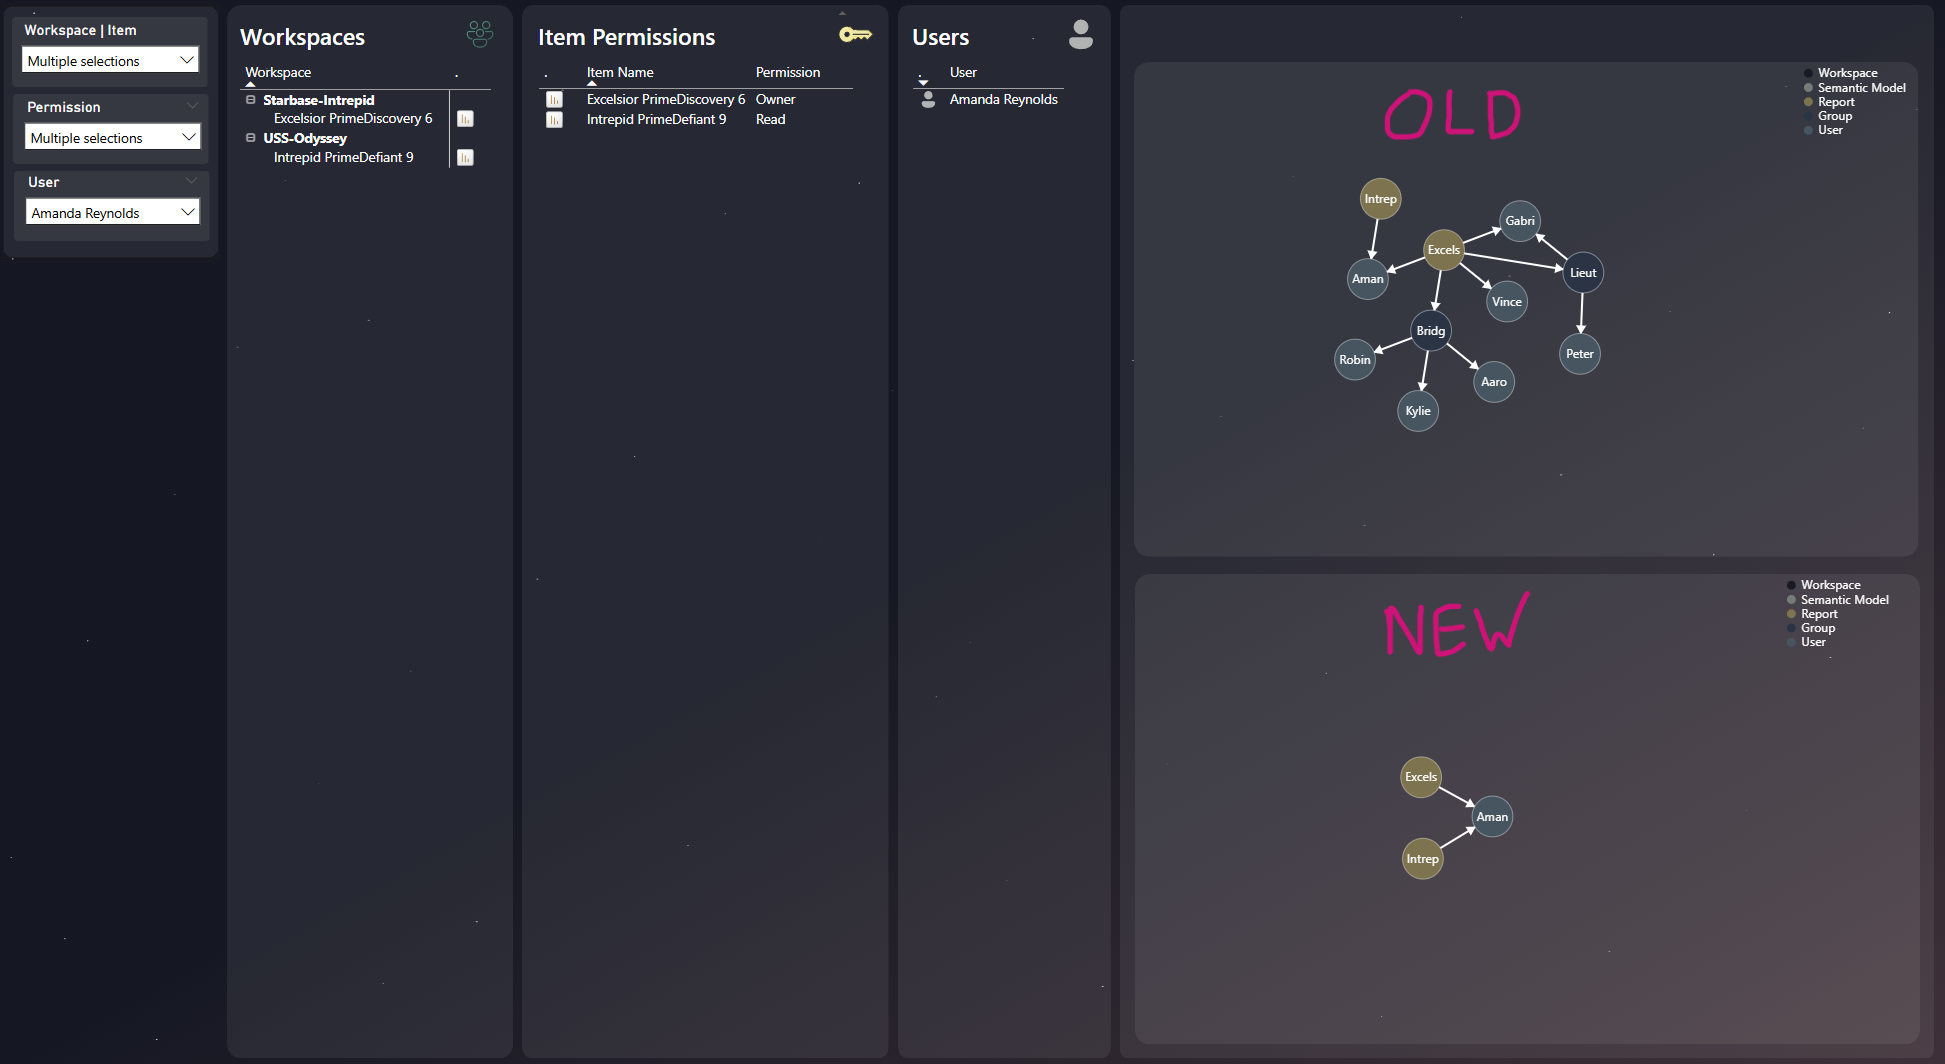Click Group color swatch in the NEW graph legend
1945x1064 pixels.
[x=1791, y=628]
